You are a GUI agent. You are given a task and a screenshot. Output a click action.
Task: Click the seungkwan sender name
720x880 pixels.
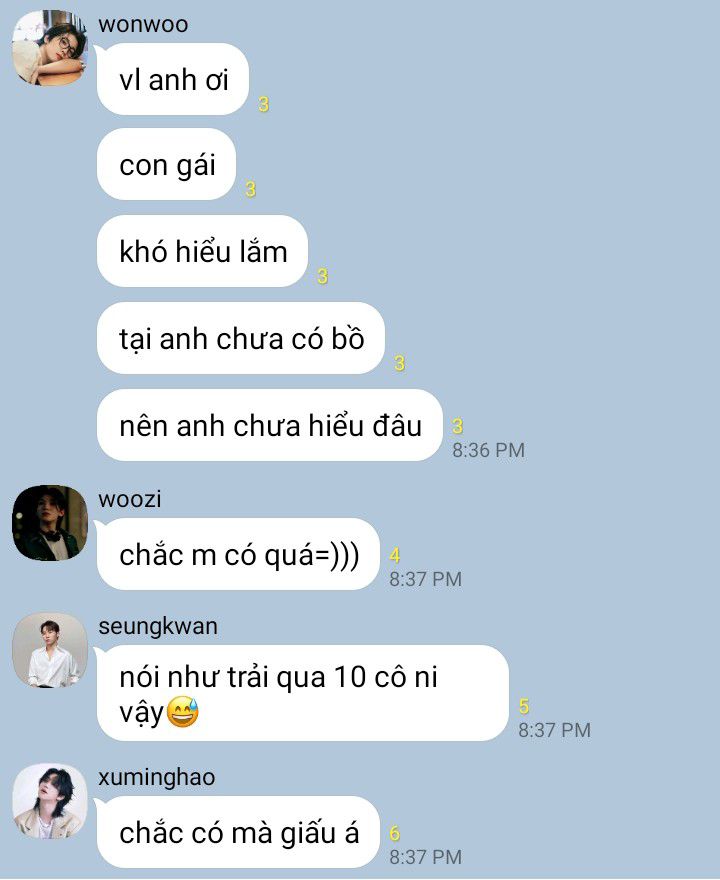158,627
